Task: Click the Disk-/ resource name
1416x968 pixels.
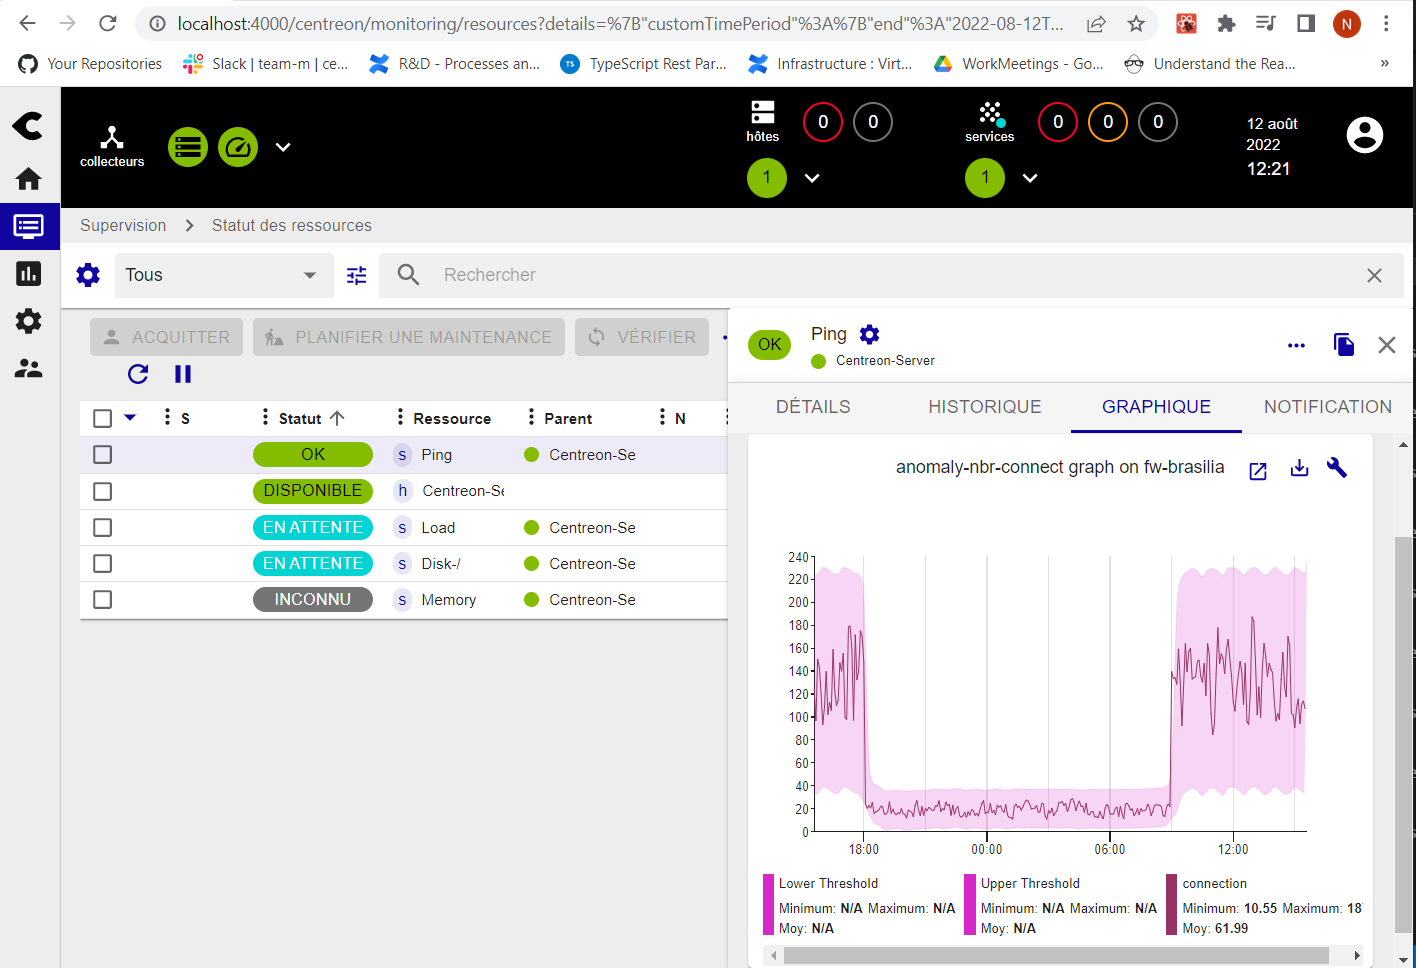Action: coord(441,563)
